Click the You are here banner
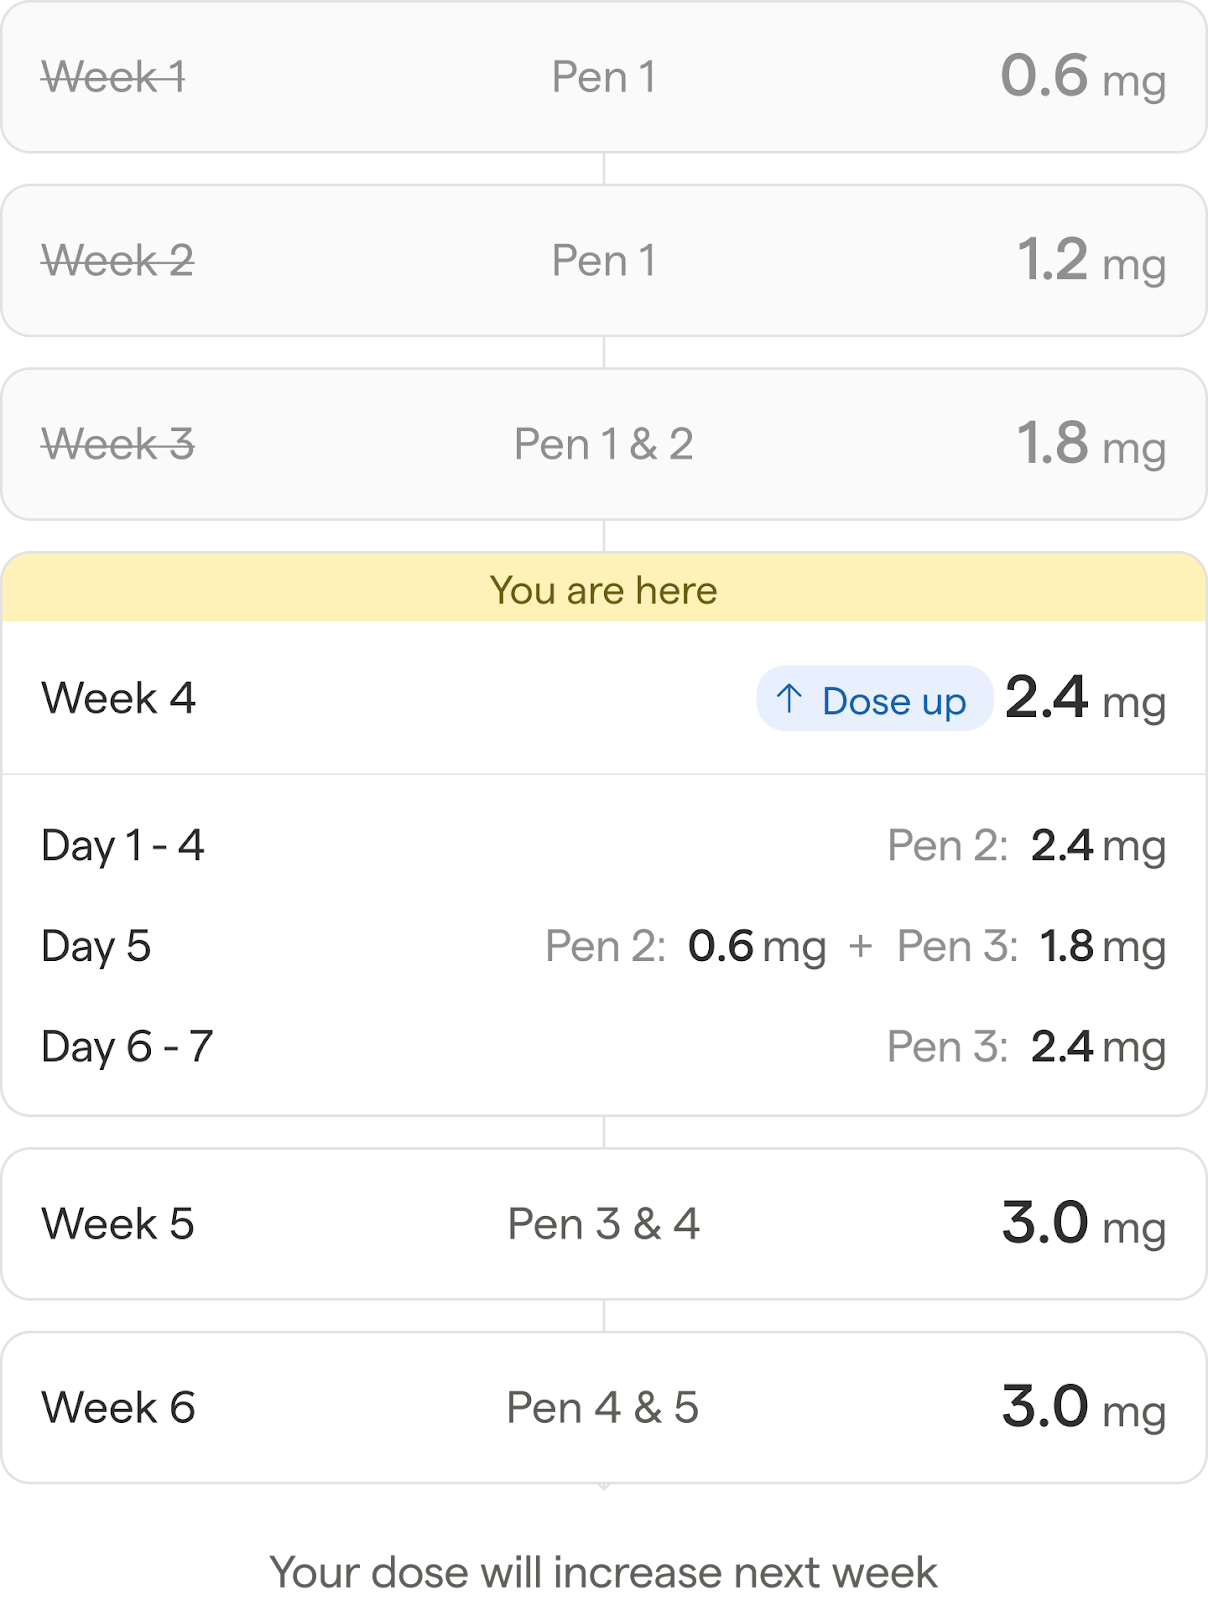 [x=603, y=590]
